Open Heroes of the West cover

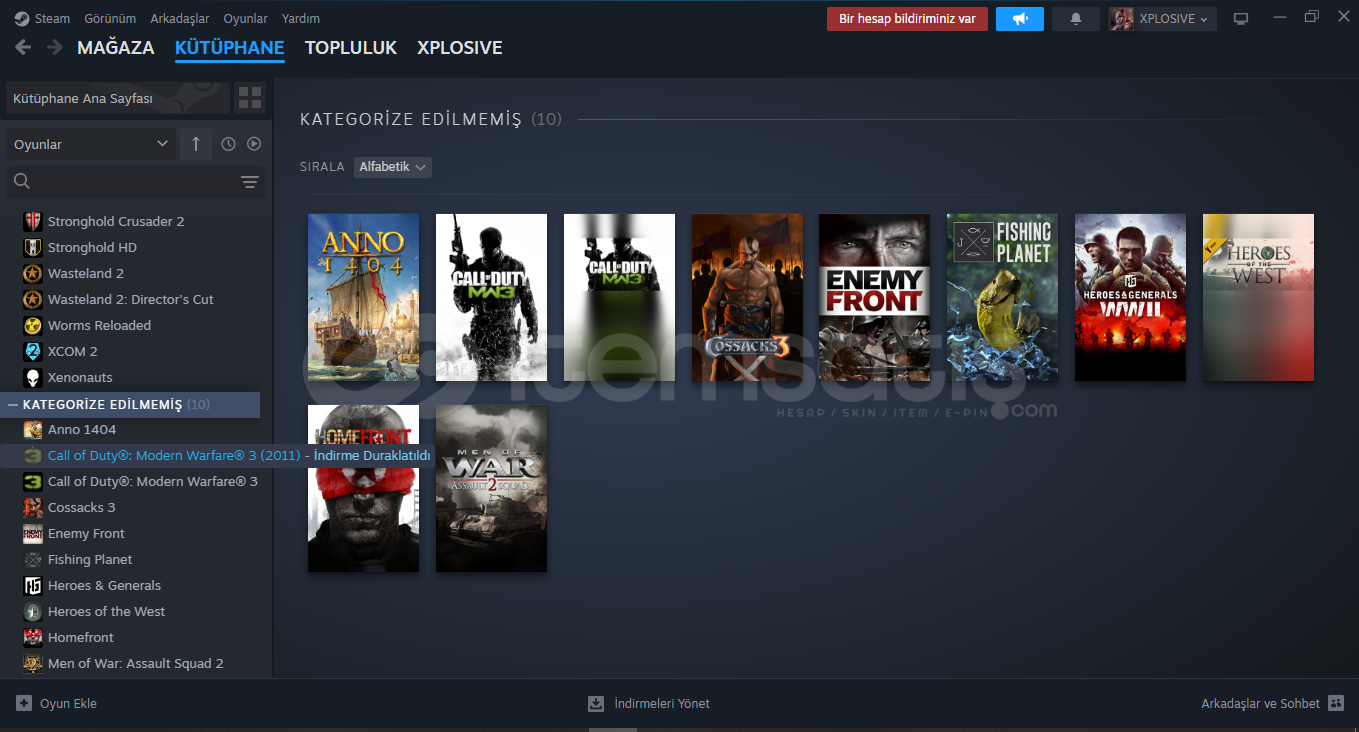pos(1258,297)
